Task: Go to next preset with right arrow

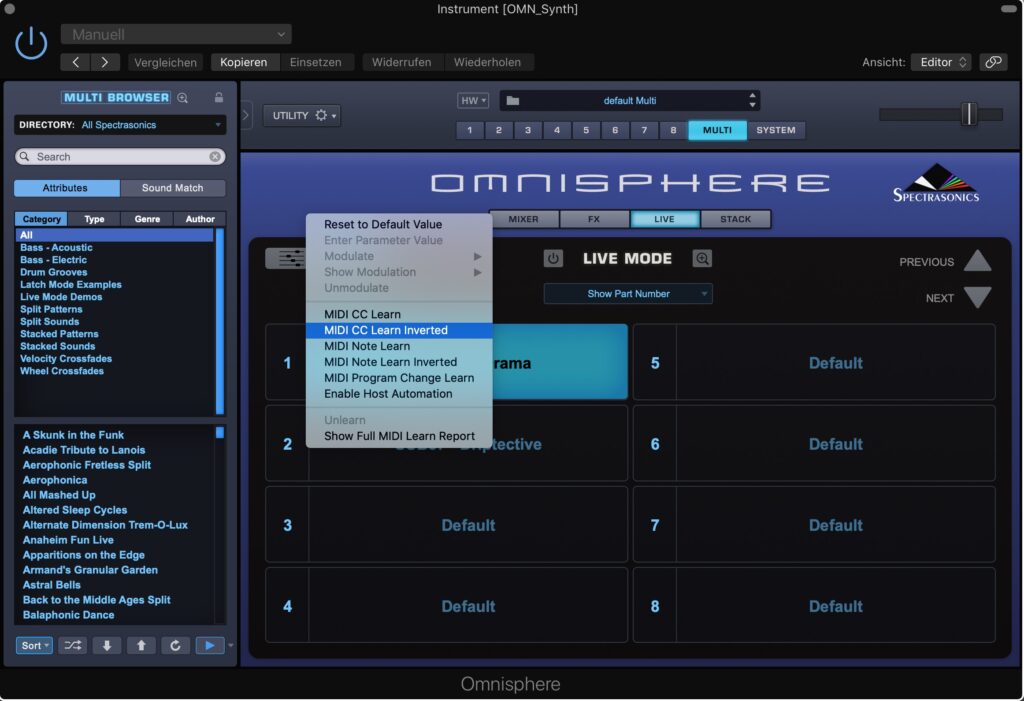Action: (x=104, y=62)
